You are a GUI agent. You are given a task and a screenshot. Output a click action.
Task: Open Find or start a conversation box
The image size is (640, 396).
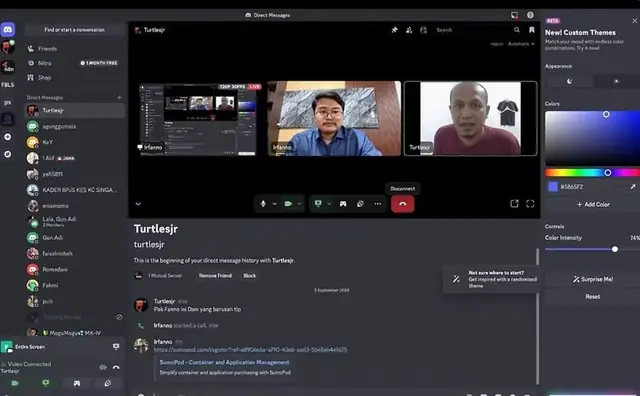point(74,30)
